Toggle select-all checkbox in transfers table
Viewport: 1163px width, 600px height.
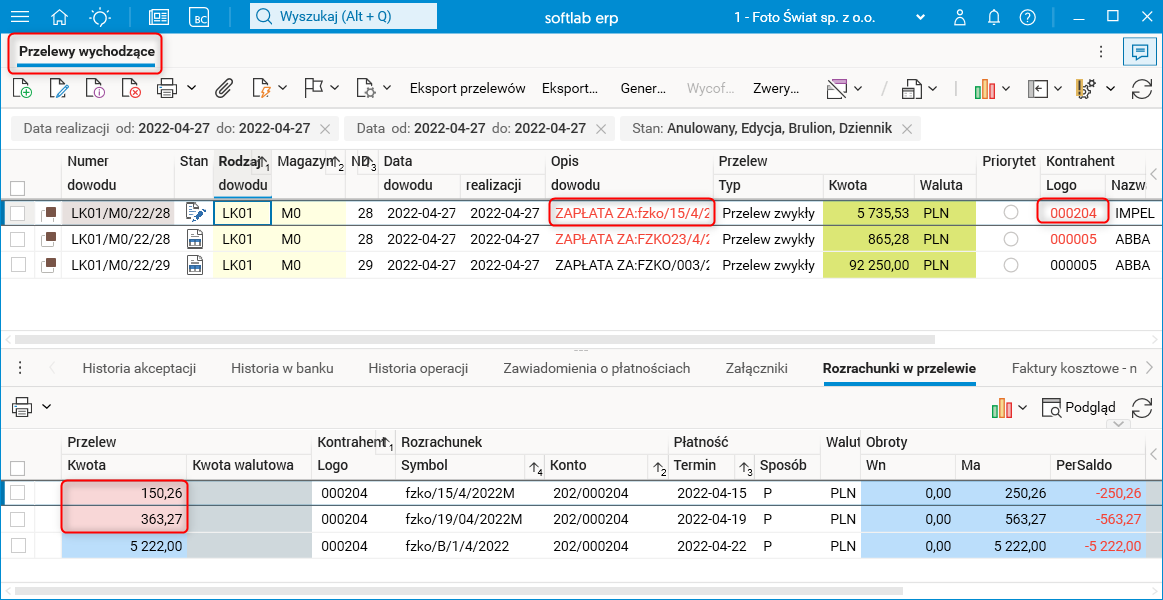click(18, 188)
